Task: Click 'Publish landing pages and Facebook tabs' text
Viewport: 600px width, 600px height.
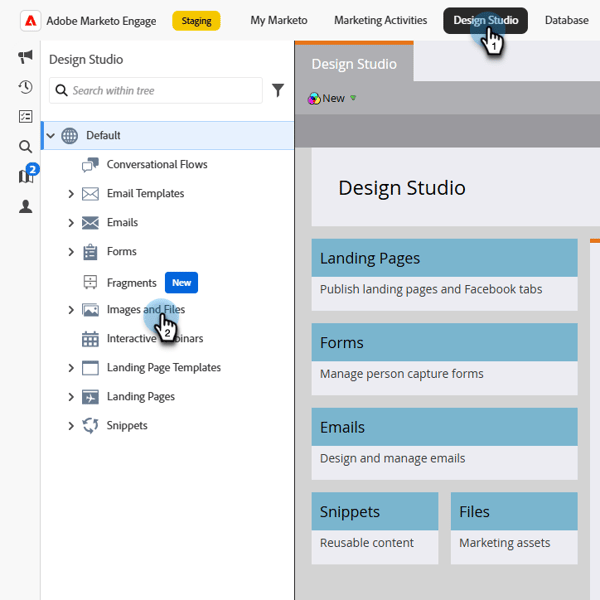Action: point(431,289)
